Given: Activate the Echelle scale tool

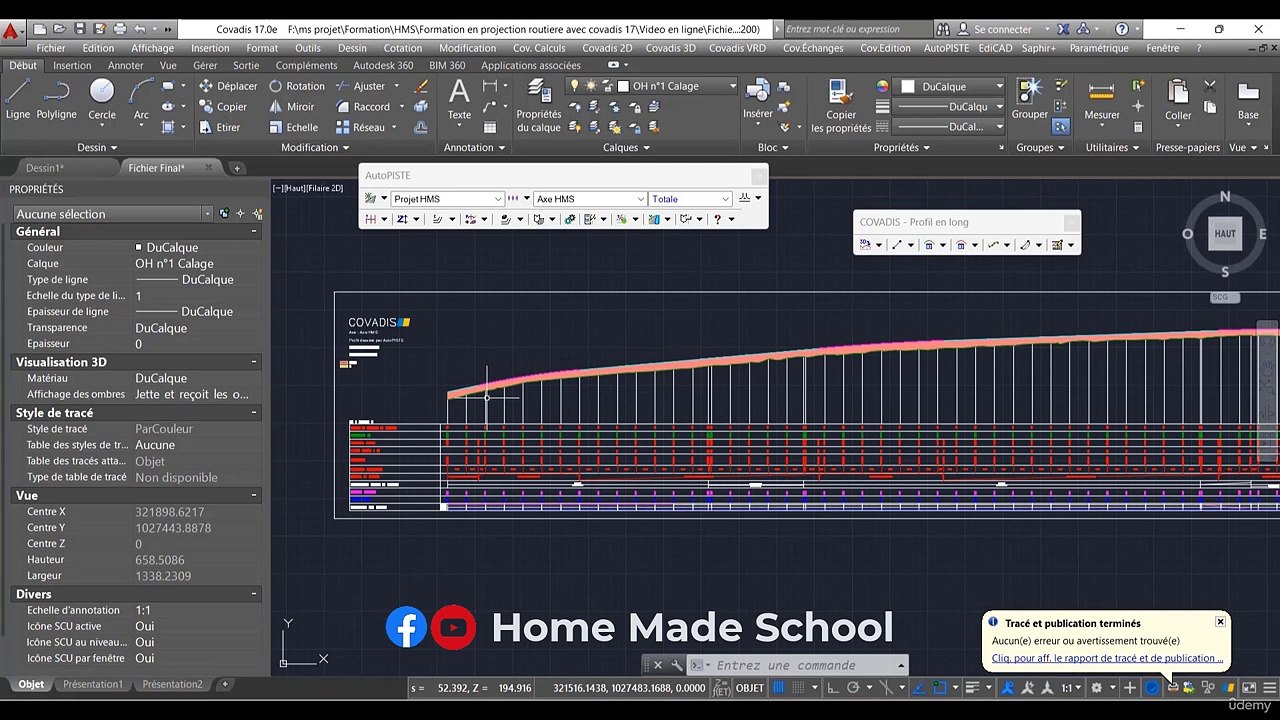Looking at the screenshot, I should click(294, 128).
